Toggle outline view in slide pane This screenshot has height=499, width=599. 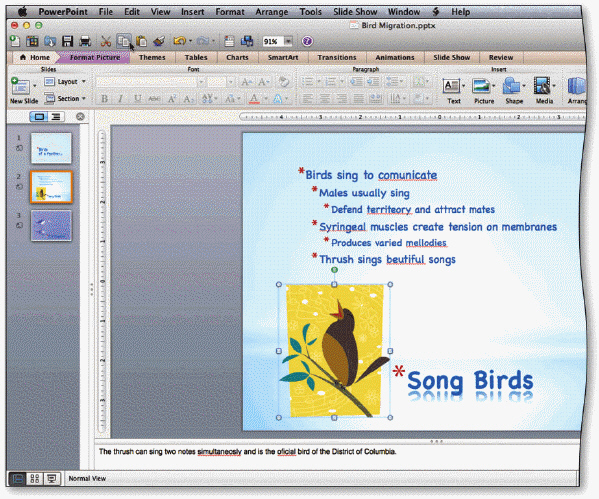(56, 117)
